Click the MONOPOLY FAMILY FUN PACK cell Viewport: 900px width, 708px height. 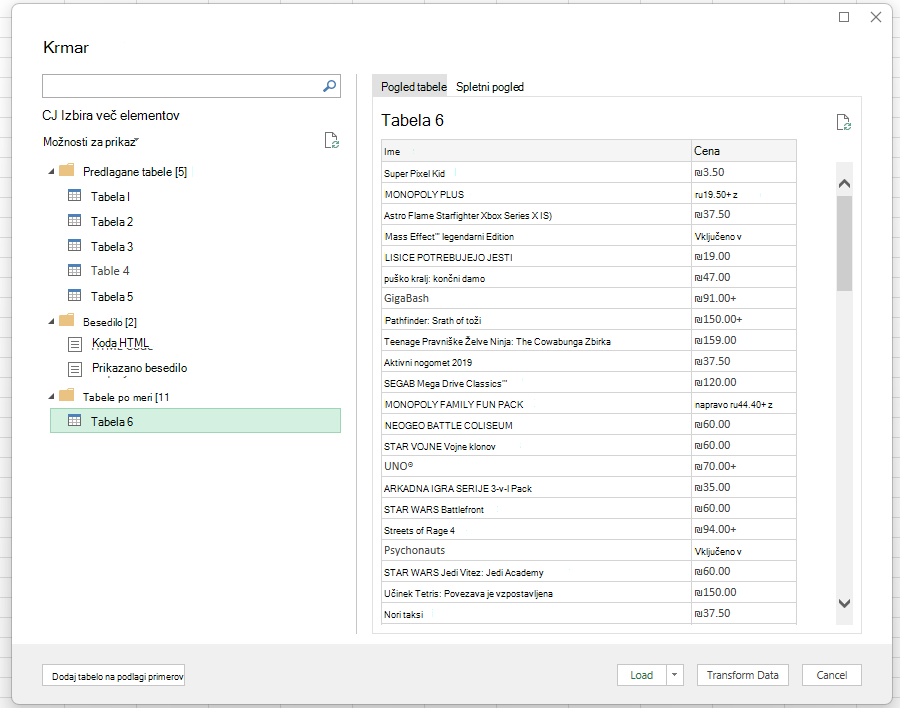pos(536,404)
